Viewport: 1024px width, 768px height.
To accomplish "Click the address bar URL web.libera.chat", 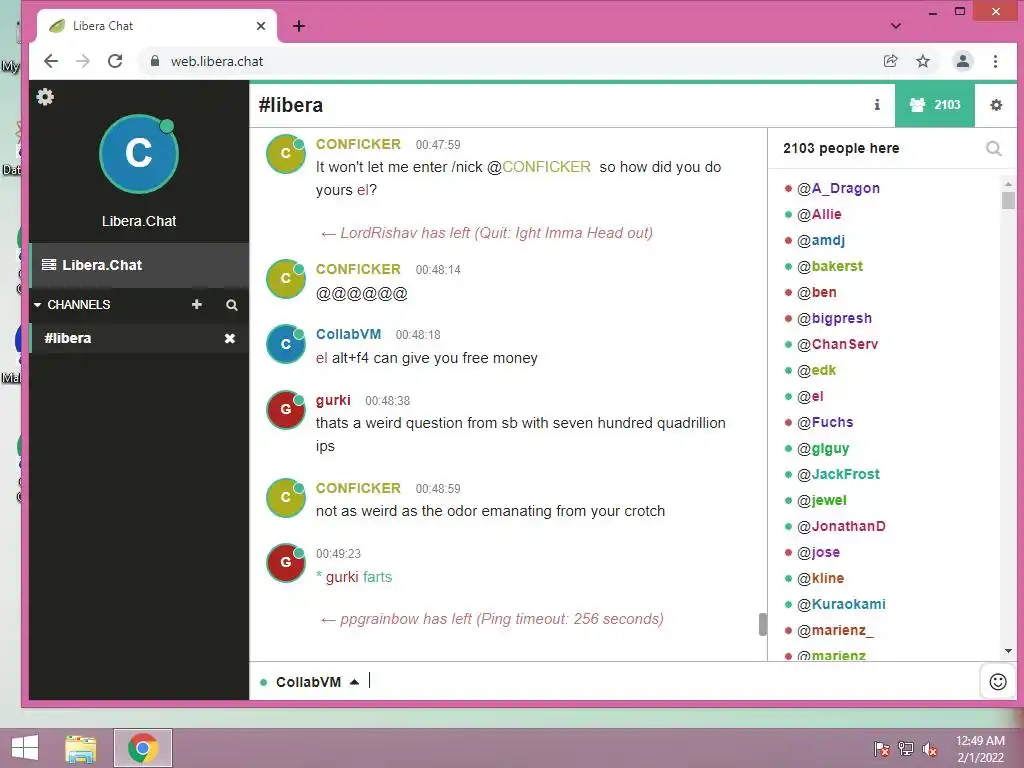I will coord(217,61).
